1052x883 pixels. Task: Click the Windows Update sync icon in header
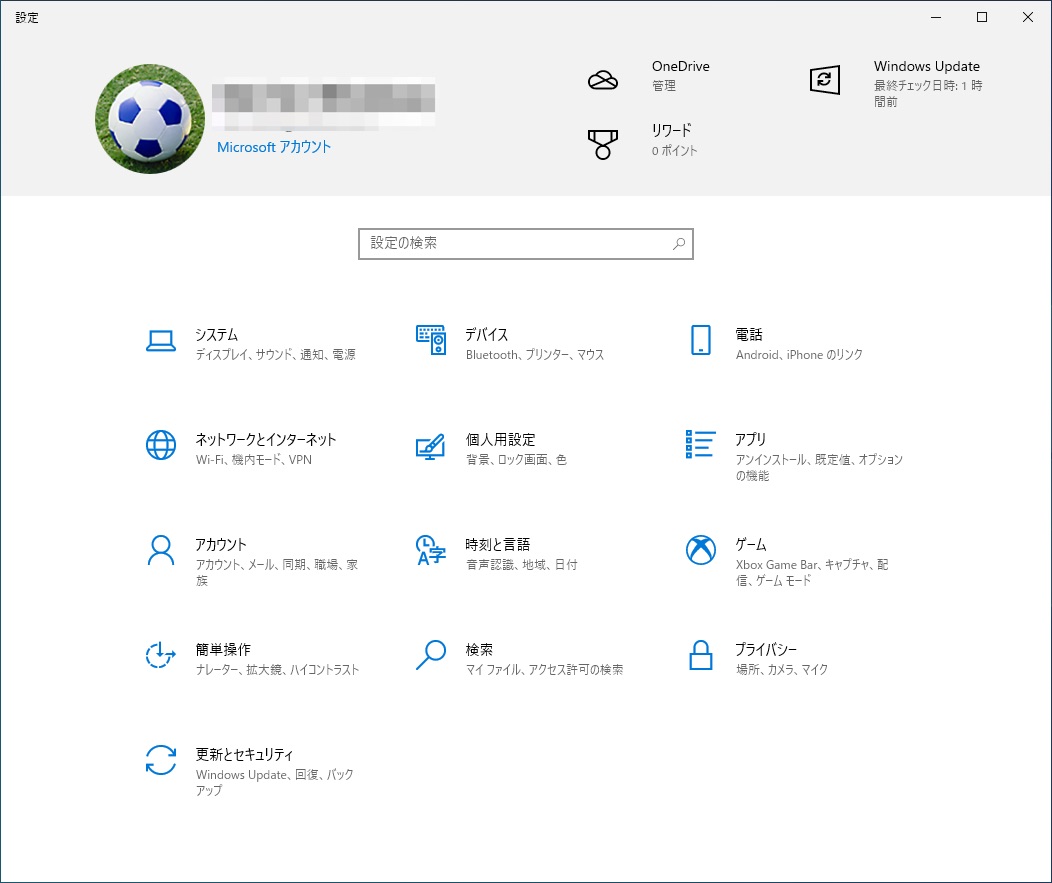coord(825,80)
